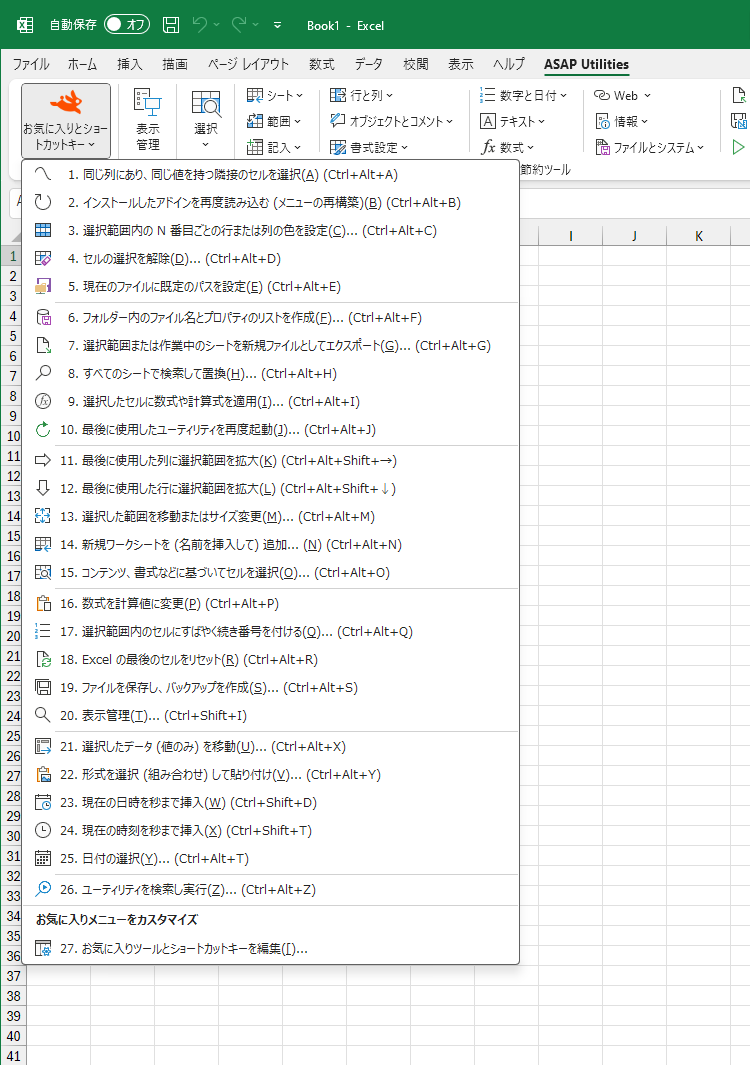Open item 27 お気に入りツールとショートカットキーを編集
Viewport: 750px width, 1065px height.
point(270,947)
